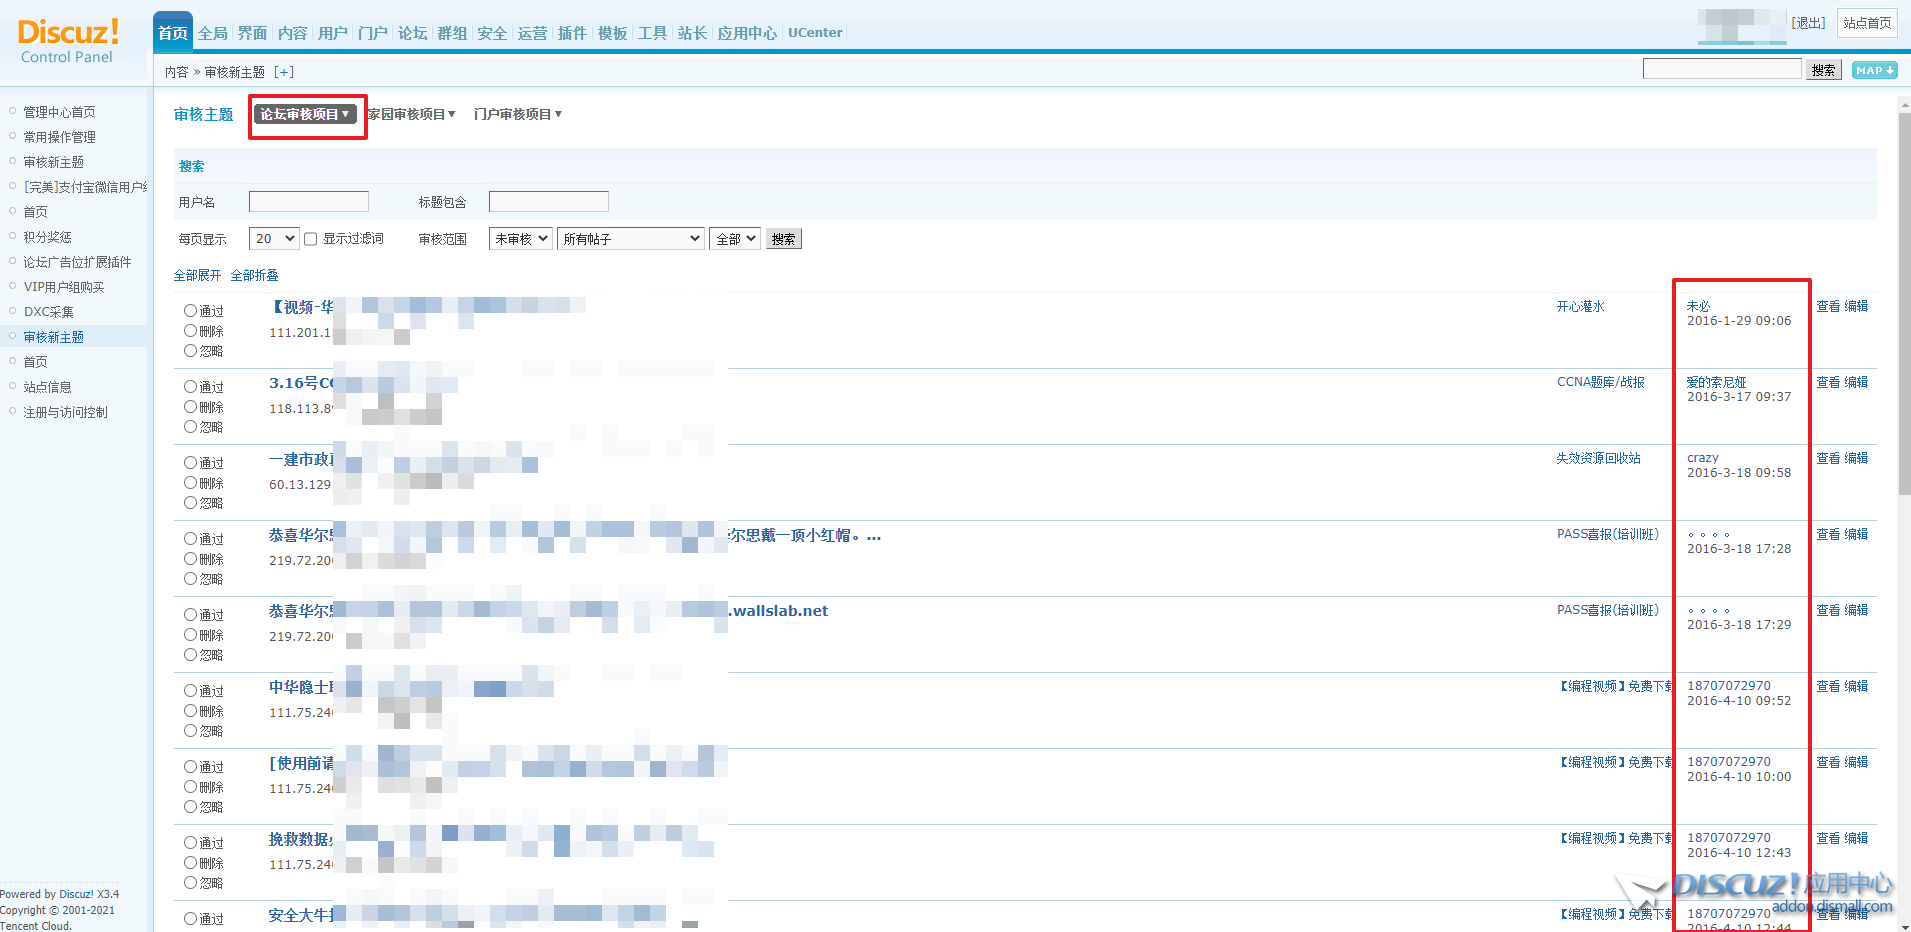This screenshot has height=932, width=1911.
Task: Switch to the 插件 top menu tab
Action: pos(572,33)
